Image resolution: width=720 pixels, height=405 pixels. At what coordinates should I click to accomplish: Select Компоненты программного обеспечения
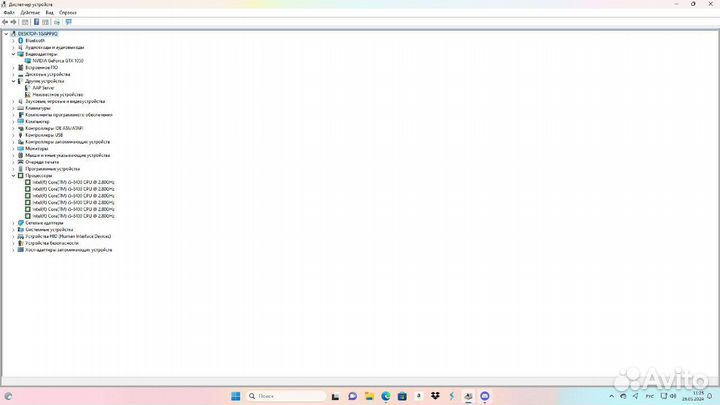coord(69,115)
